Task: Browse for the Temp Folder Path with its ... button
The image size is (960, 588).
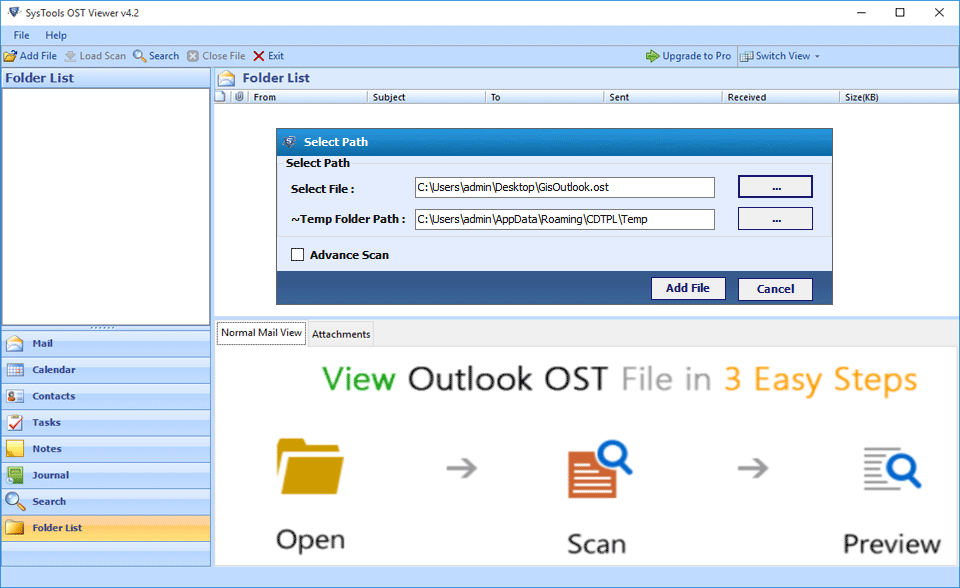Action: 775,219
